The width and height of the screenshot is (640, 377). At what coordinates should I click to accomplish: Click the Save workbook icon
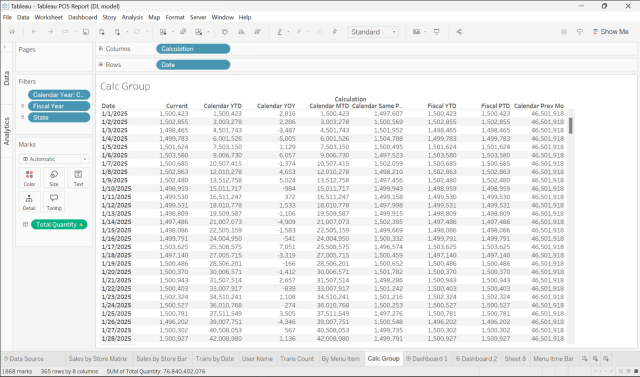[86, 32]
